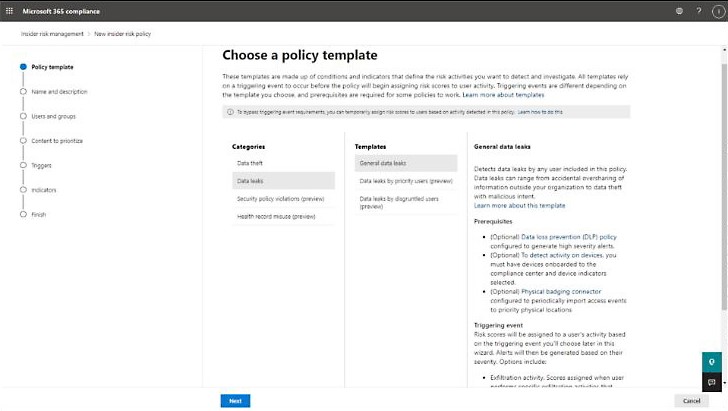Click the Choose a policy template heading
The width and height of the screenshot is (728, 411).
pyautogui.click(x=300, y=55)
